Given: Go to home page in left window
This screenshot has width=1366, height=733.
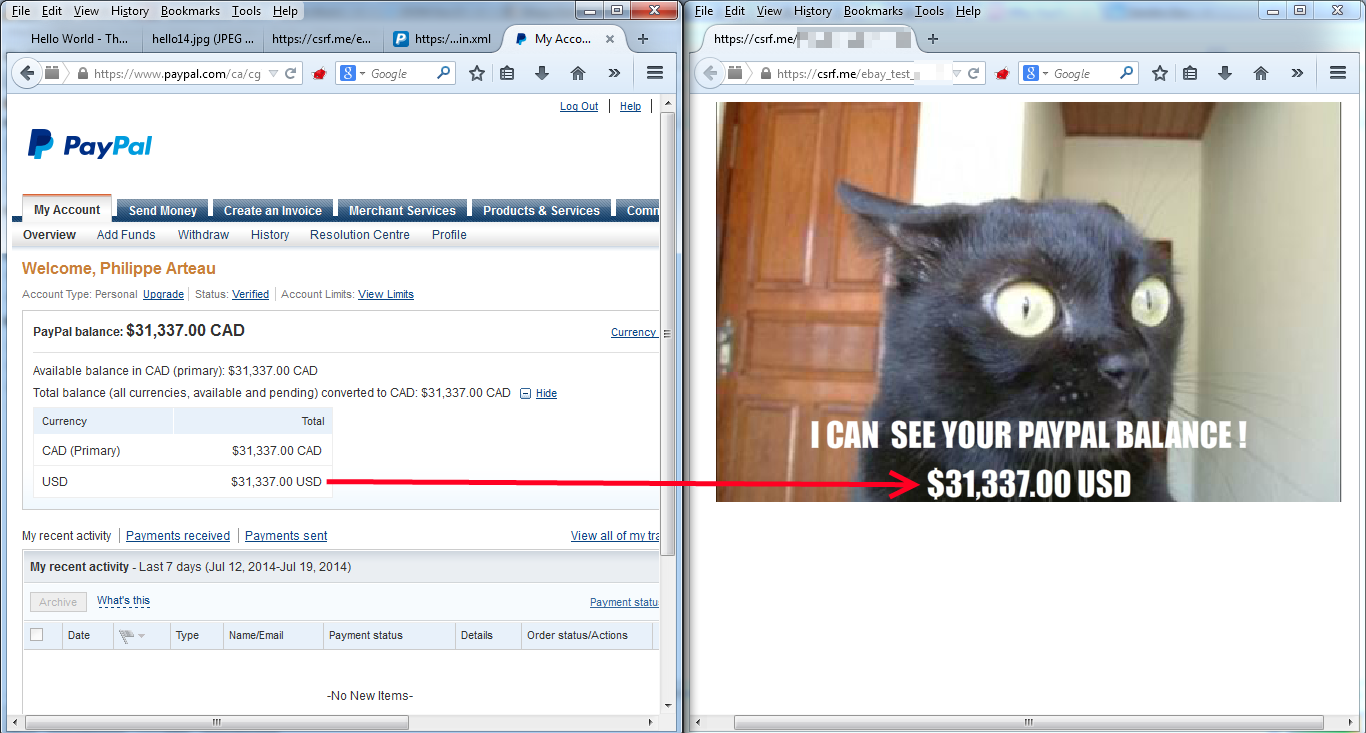Looking at the screenshot, I should (x=577, y=73).
